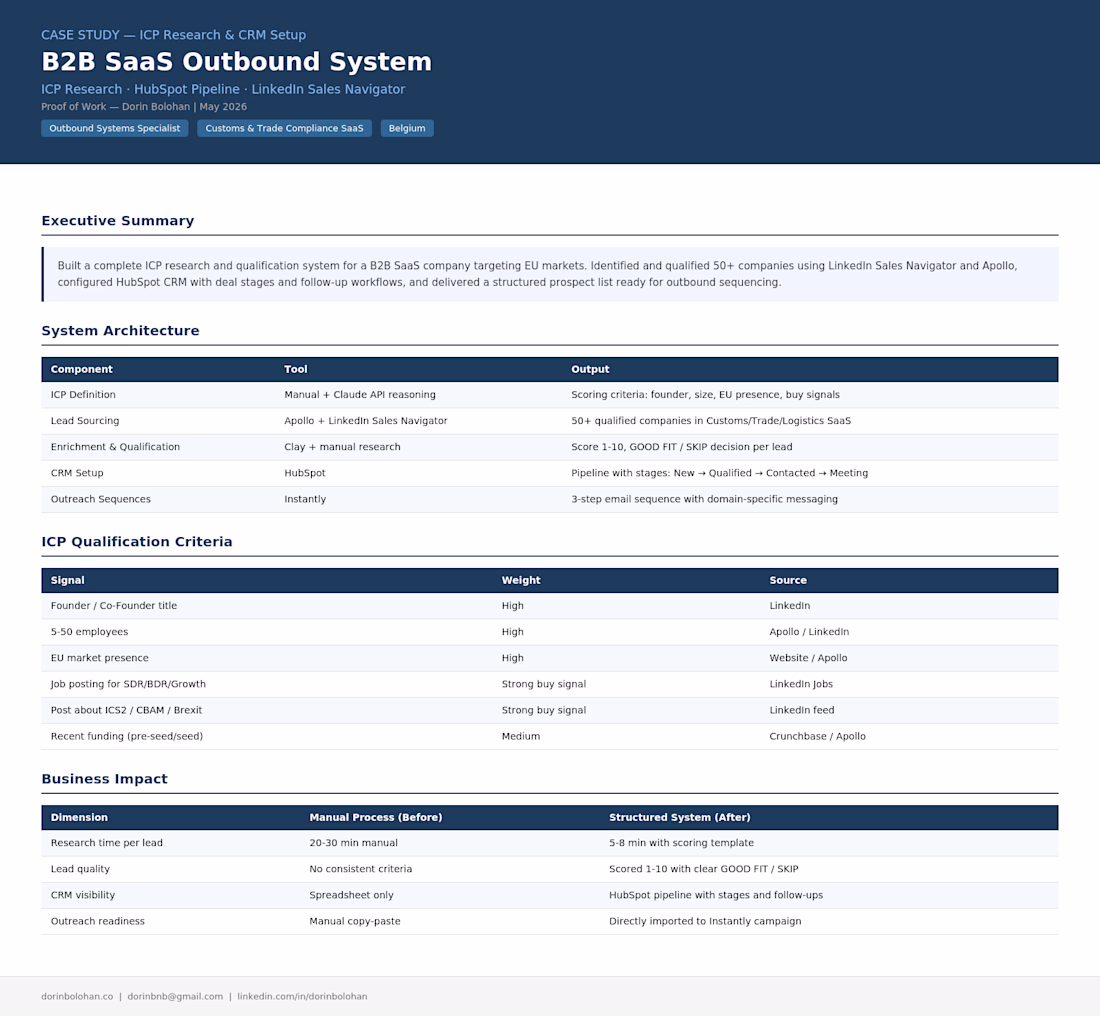Click the CASE STUDY subtitle line
Viewport: 1100px width, 1016px height.
point(173,35)
